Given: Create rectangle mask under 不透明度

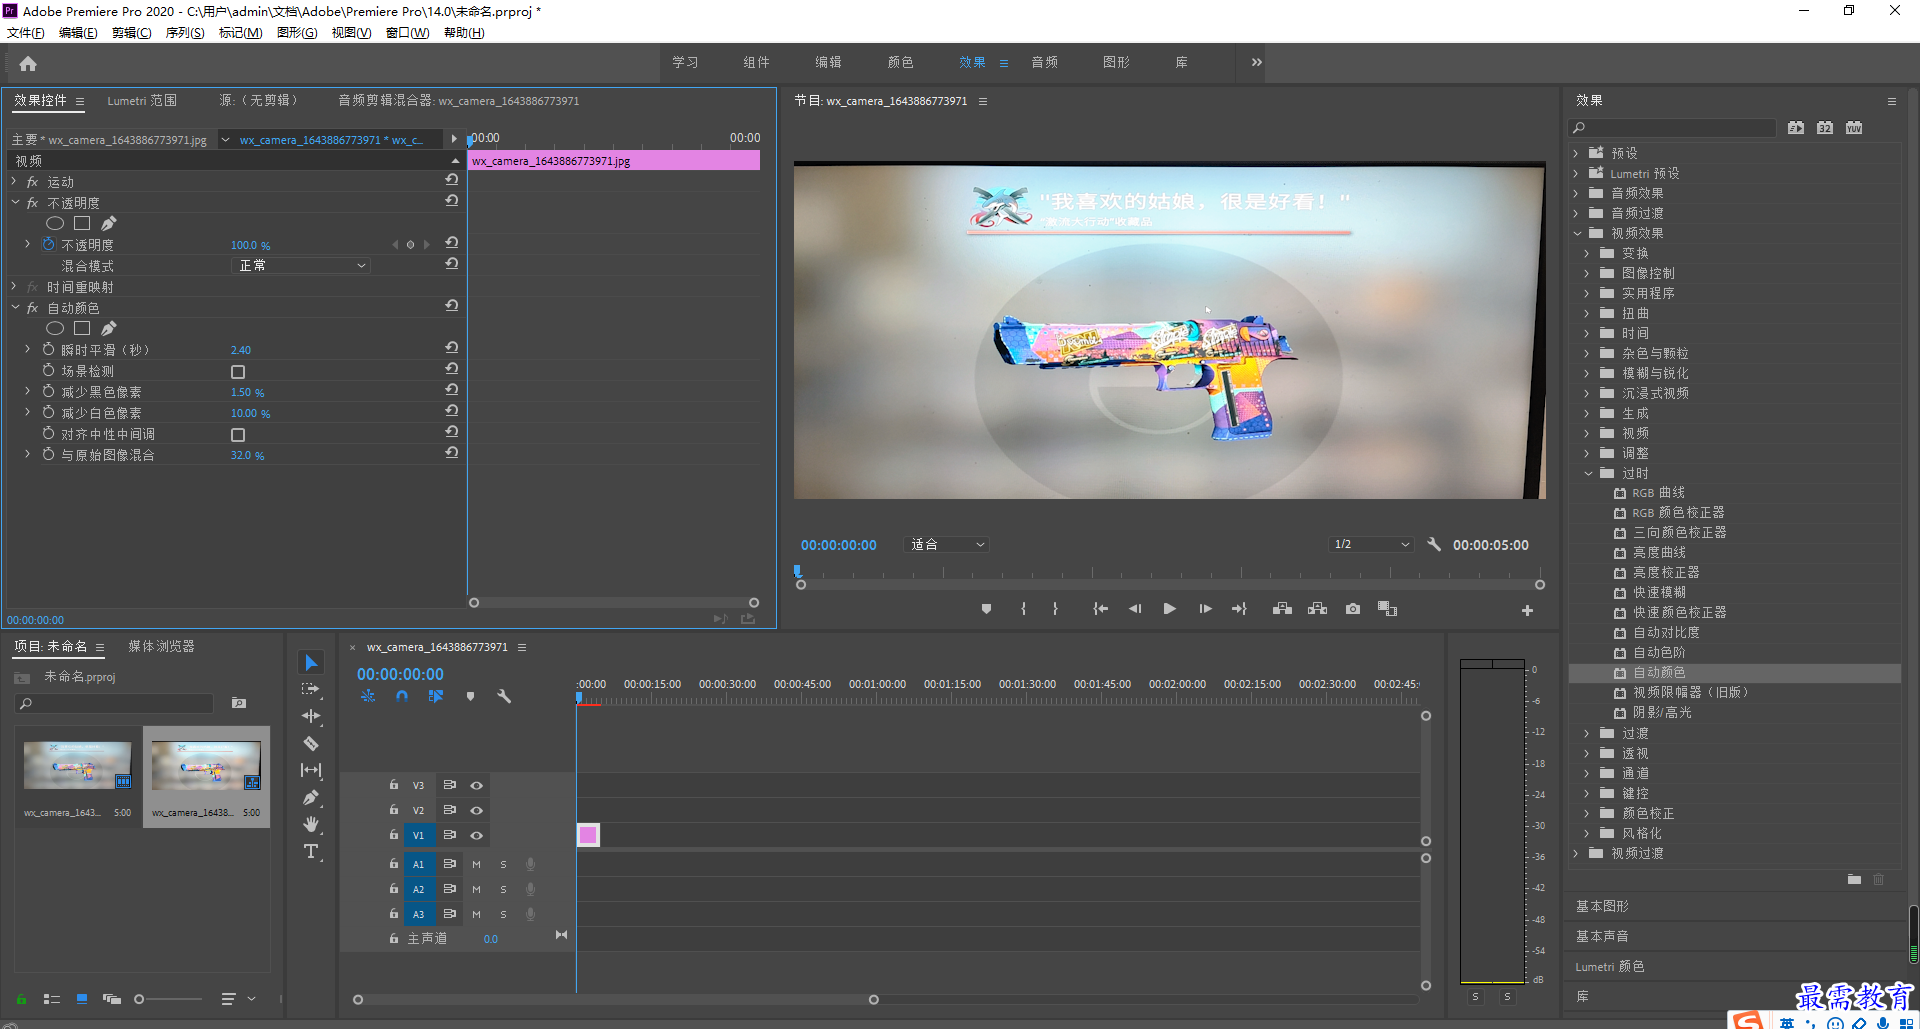Looking at the screenshot, I should [82, 223].
